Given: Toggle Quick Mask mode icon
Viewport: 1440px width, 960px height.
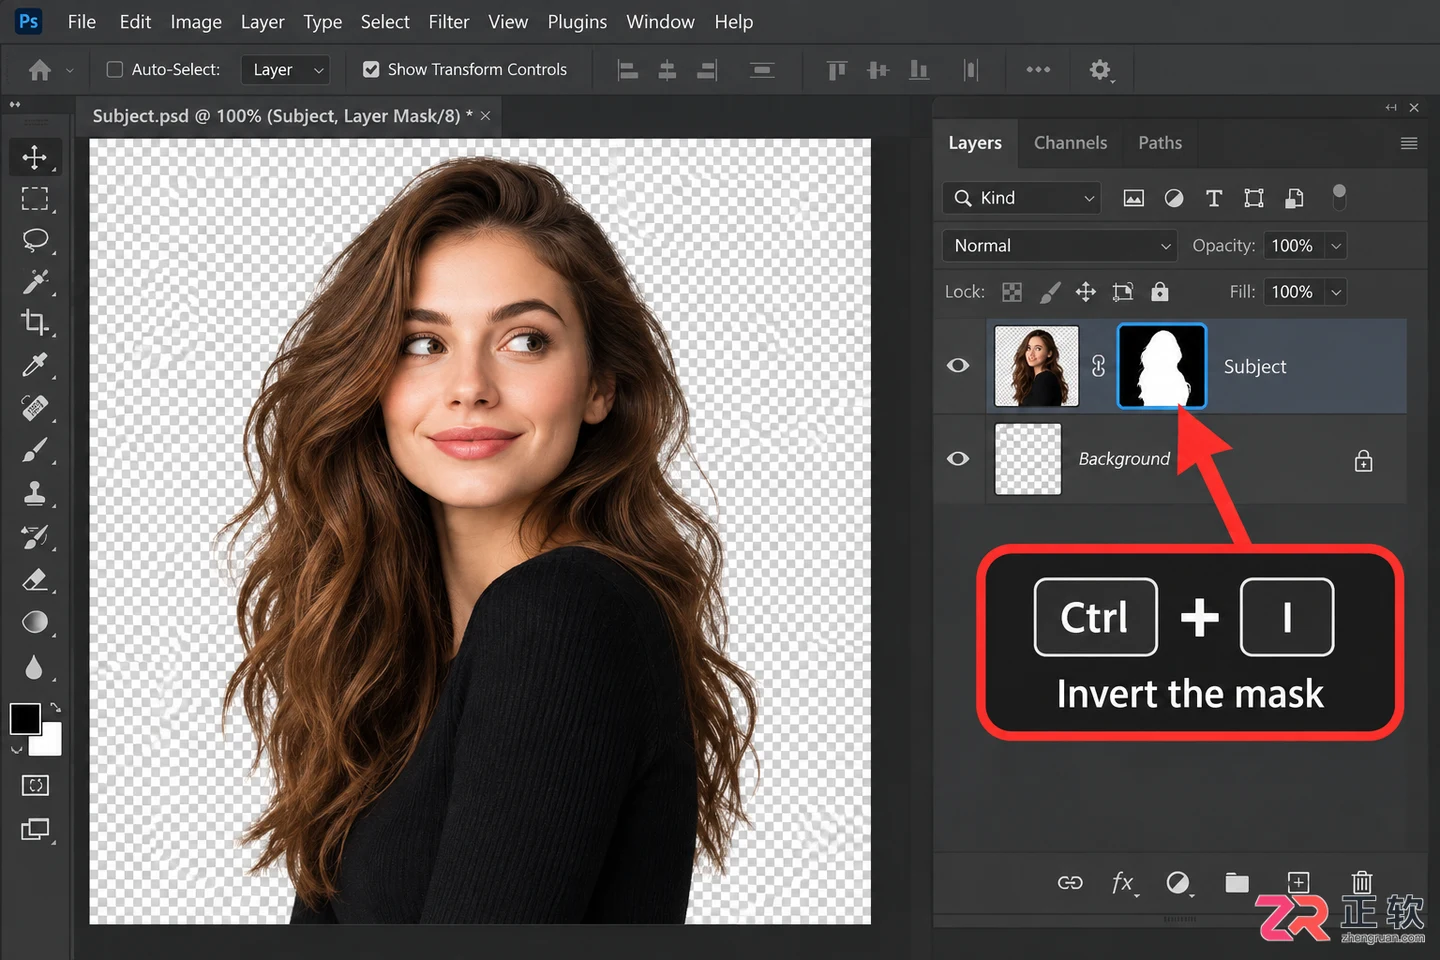Looking at the screenshot, I should 35,785.
